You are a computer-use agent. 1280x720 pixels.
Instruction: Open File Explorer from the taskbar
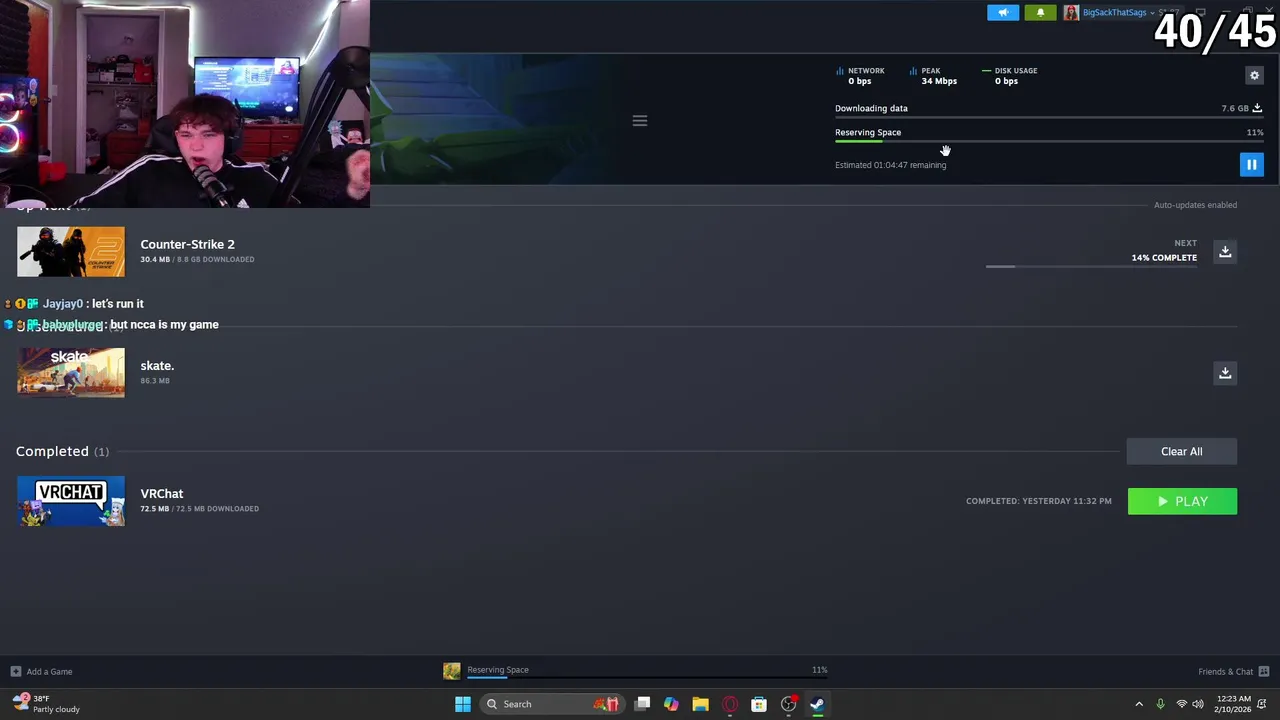click(x=700, y=704)
